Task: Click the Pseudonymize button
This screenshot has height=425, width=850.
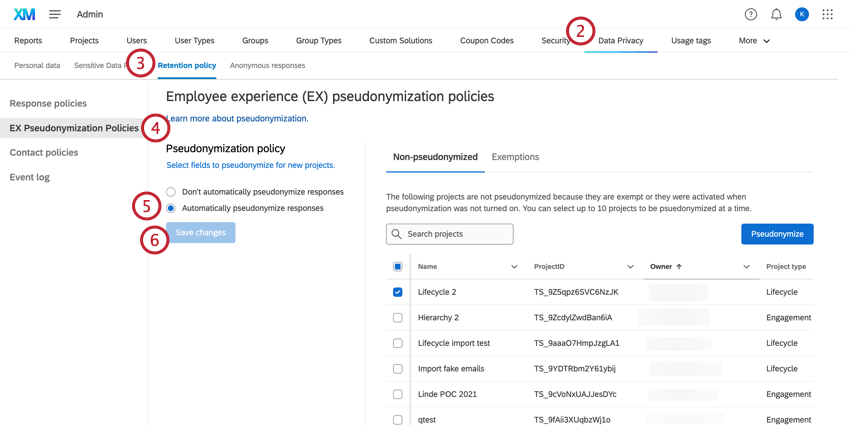Action: click(777, 234)
